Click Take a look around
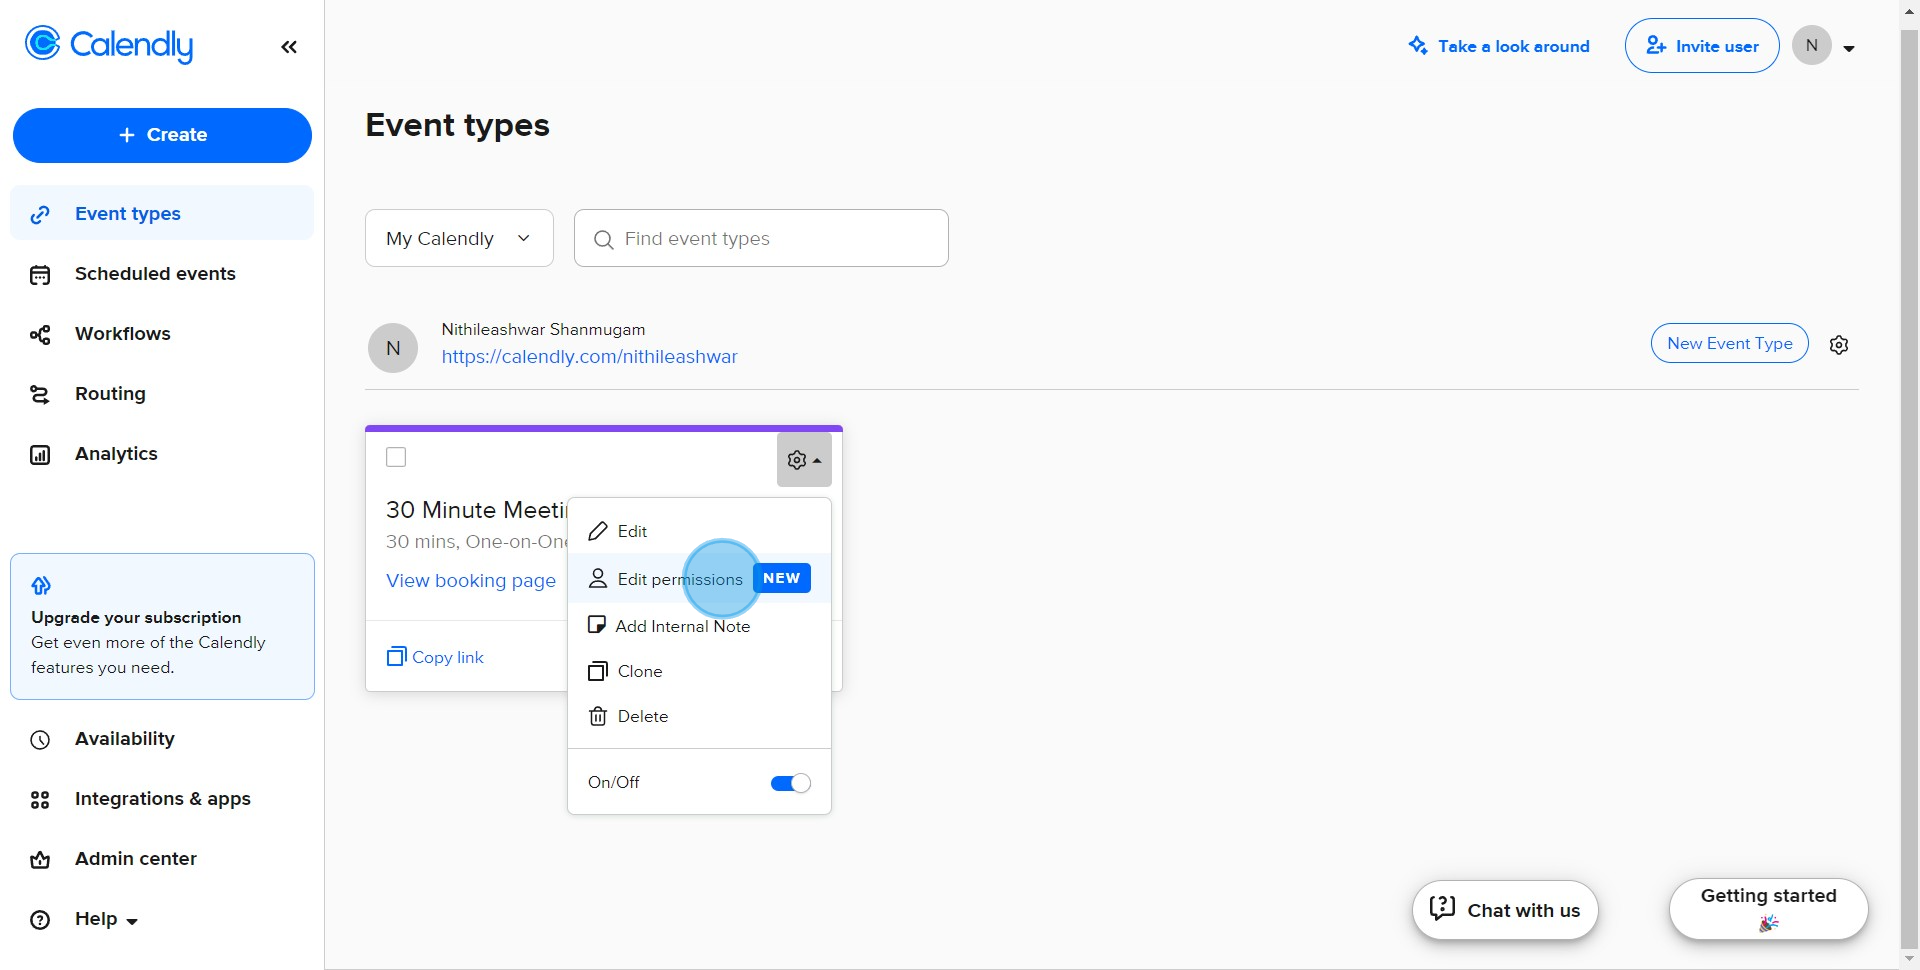This screenshot has width=1920, height=970. click(x=1498, y=46)
